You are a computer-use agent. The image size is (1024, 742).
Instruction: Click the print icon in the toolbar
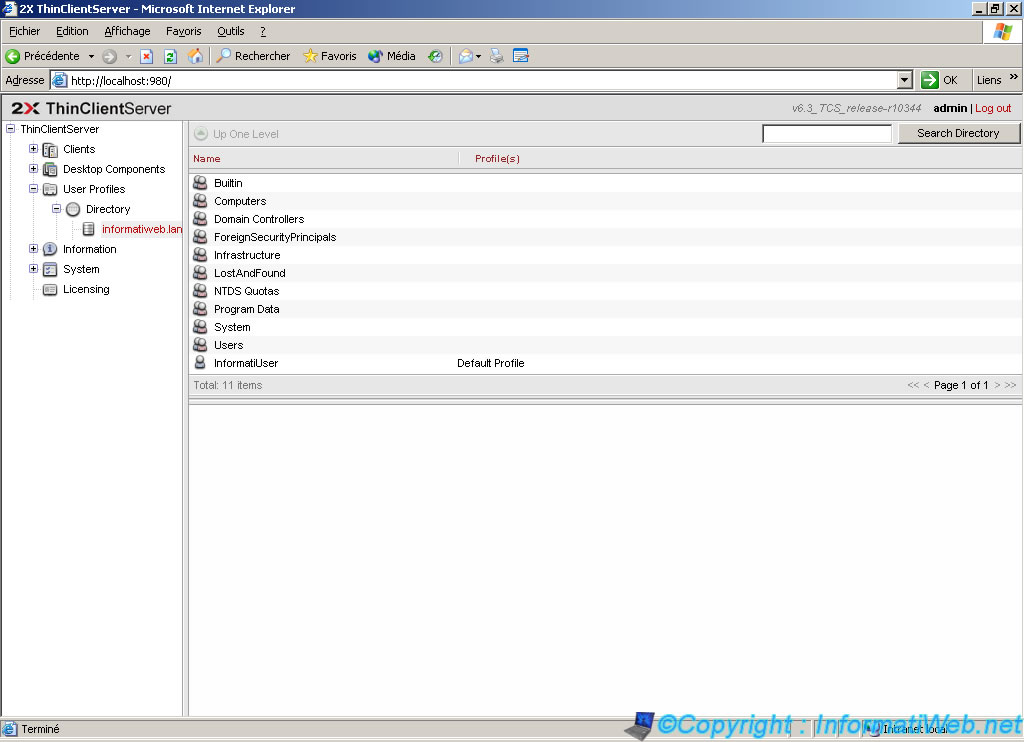[x=495, y=56]
